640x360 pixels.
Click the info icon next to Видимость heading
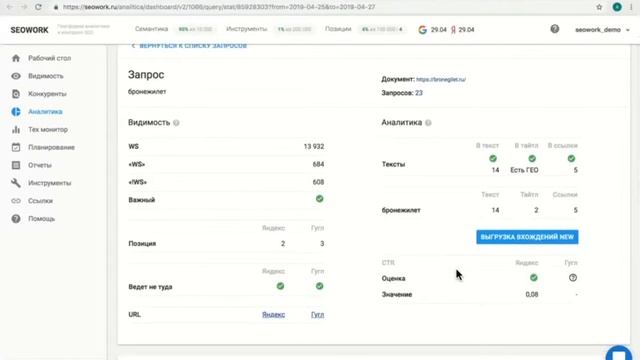click(176, 123)
